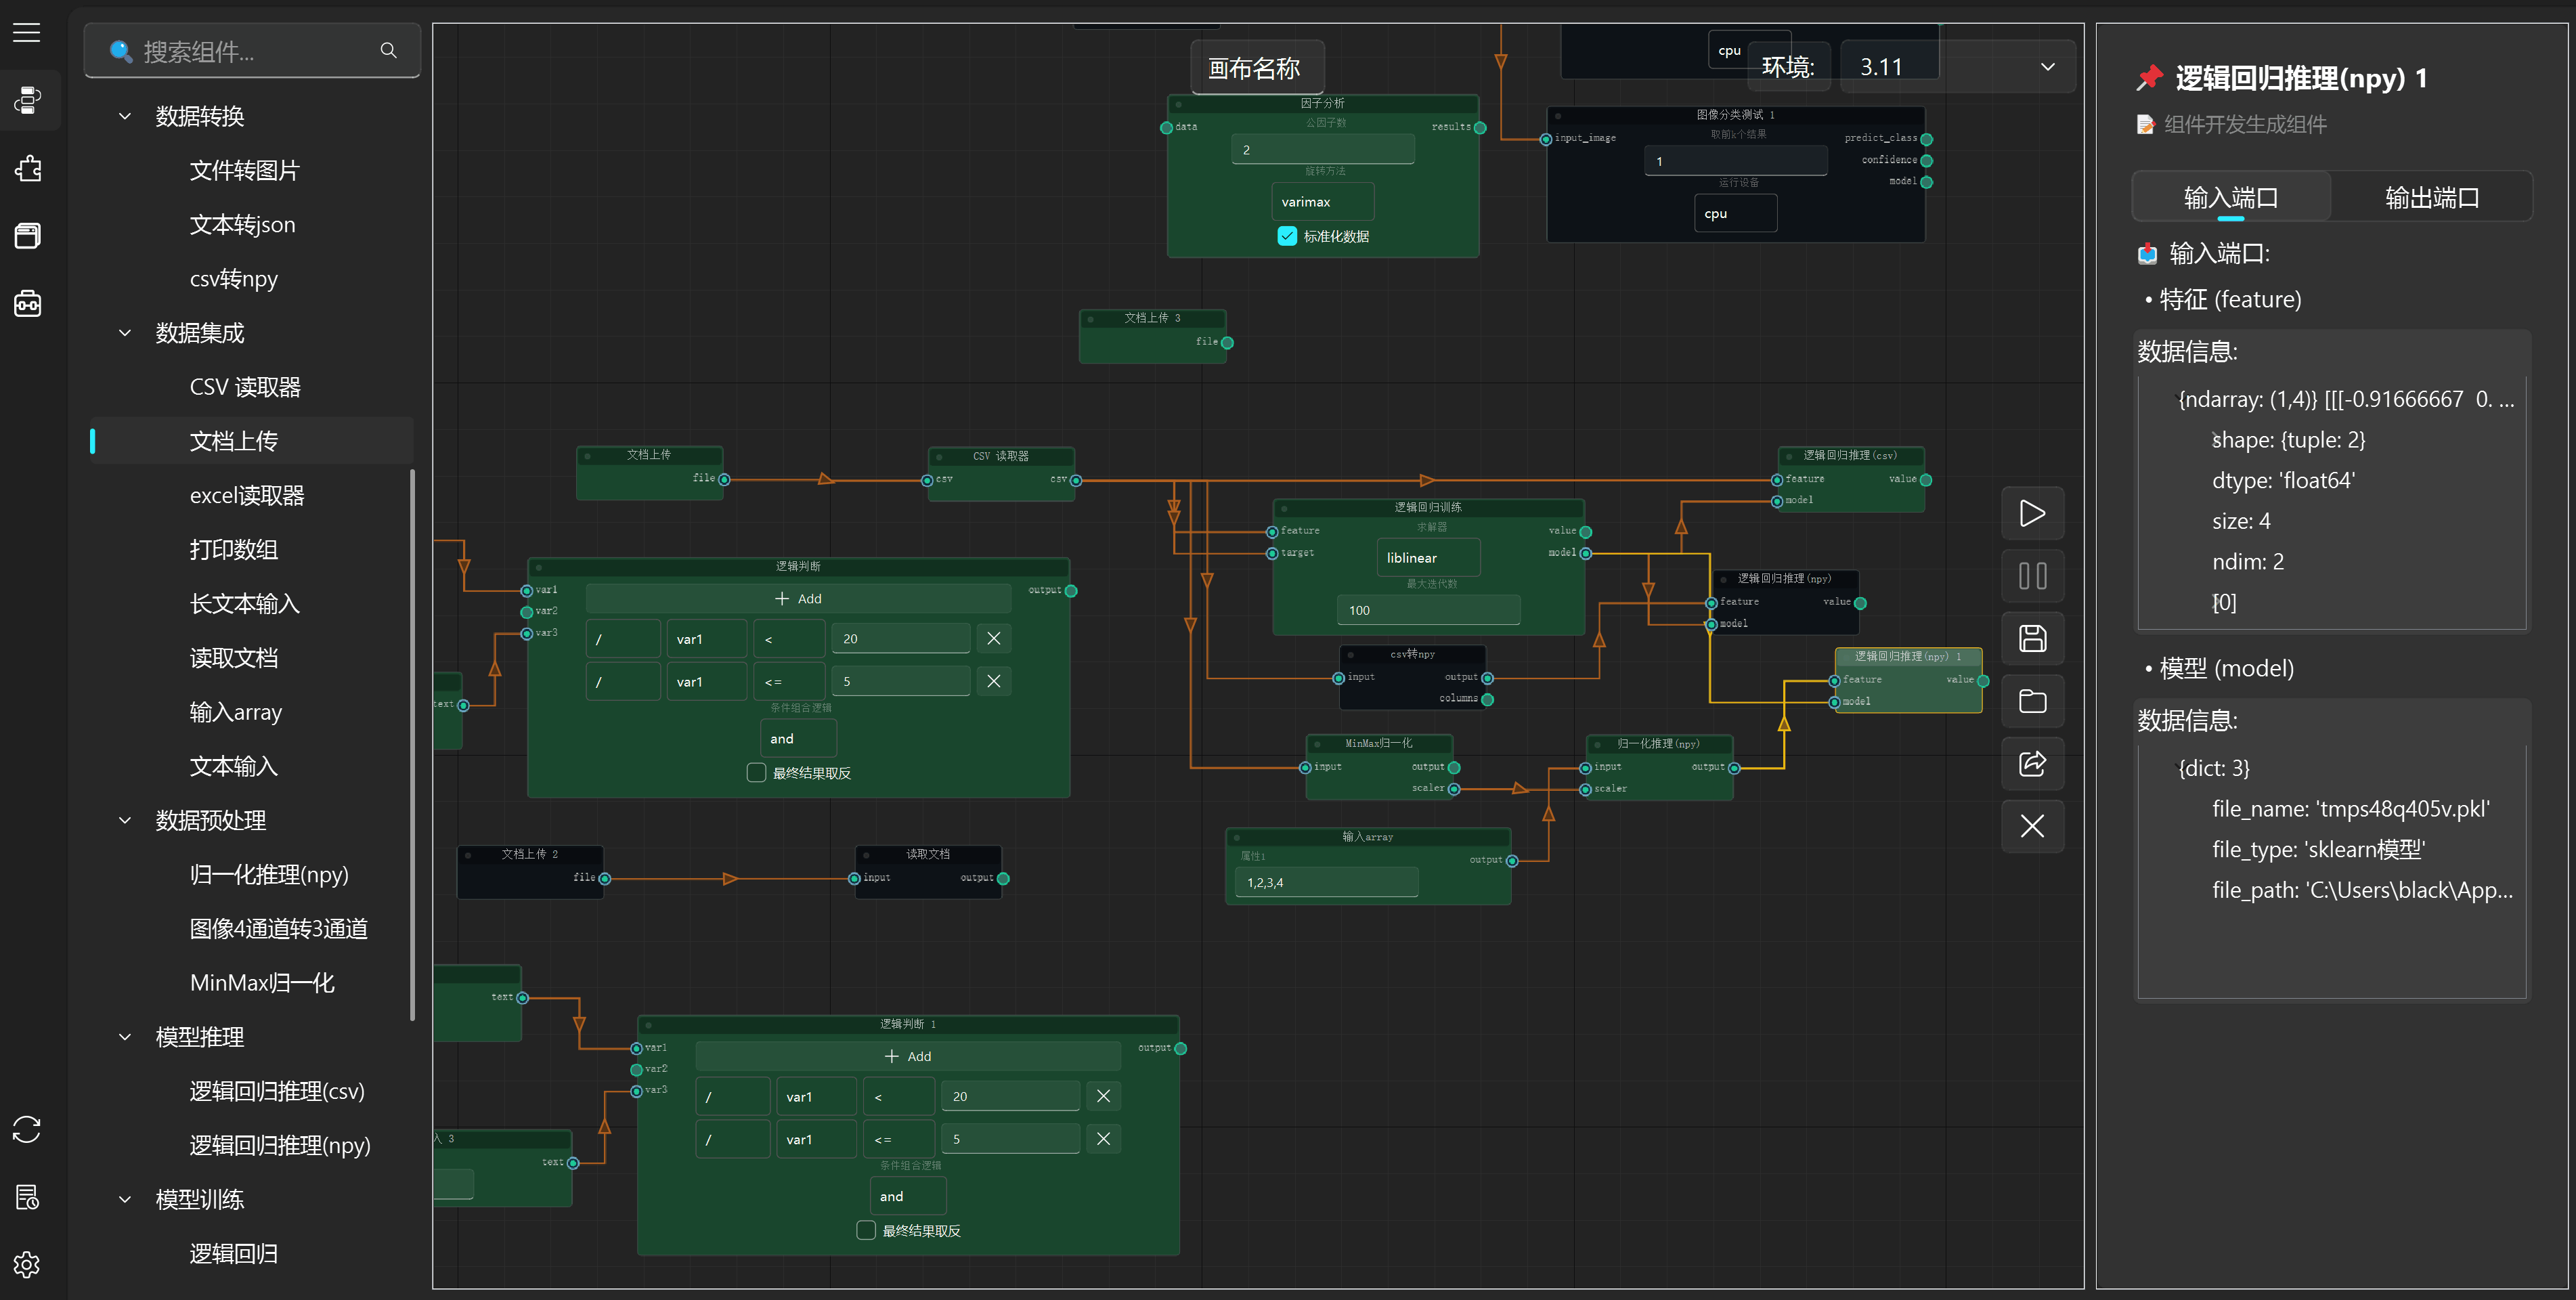Click the search magnifier icon
The width and height of the screenshot is (2576, 1300).
click(388, 50)
